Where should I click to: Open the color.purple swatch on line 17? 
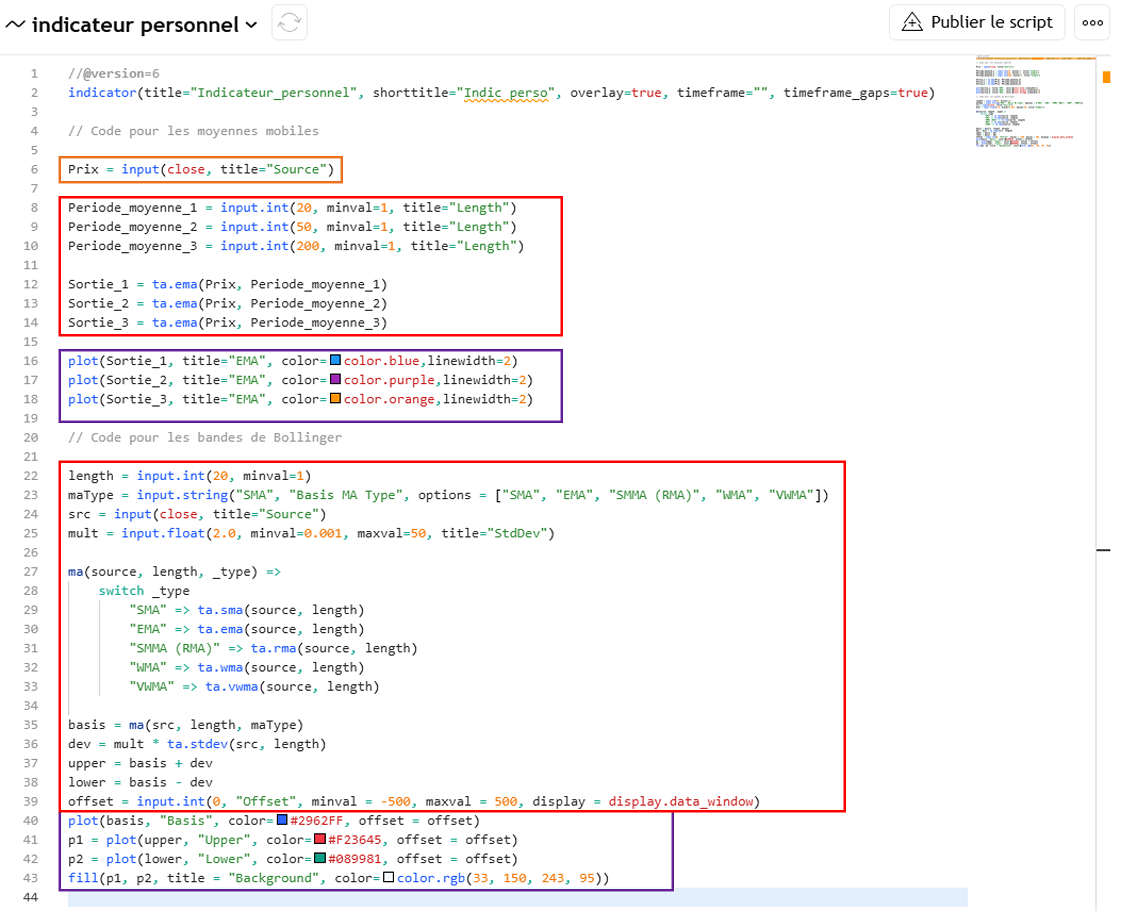pyautogui.click(x=336, y=380)
